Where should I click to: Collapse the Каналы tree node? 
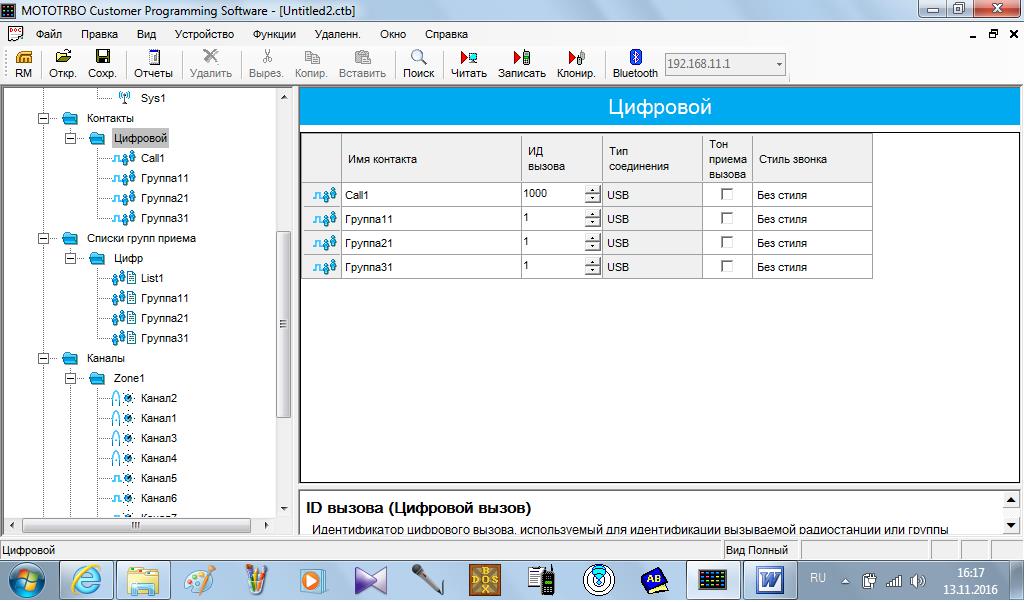[43, 358]
